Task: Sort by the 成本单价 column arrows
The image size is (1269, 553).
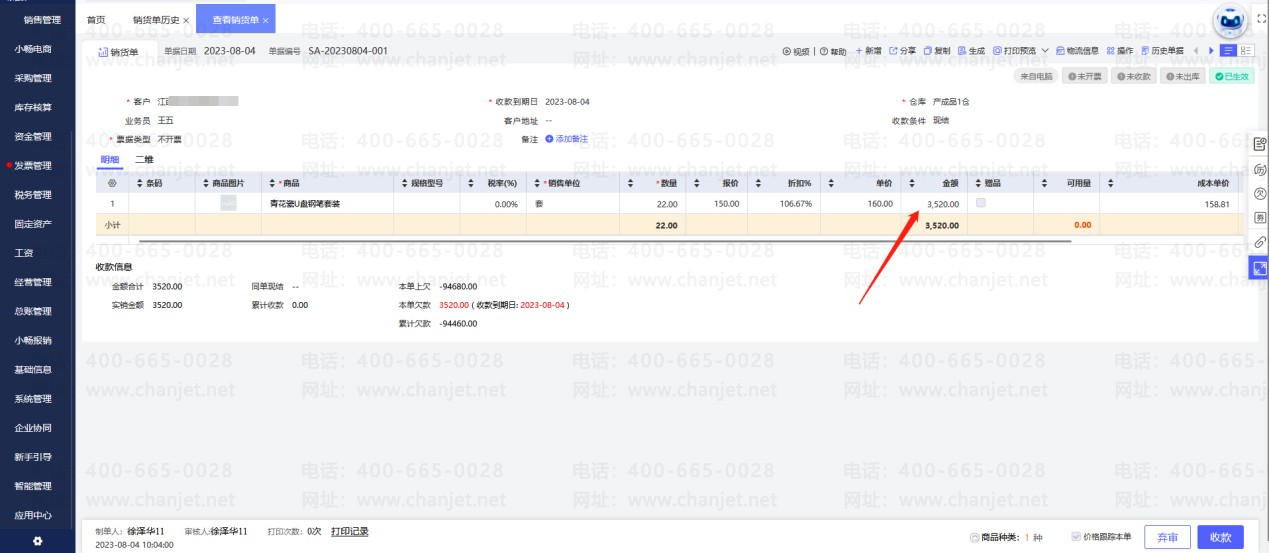Action: [1111, 183]
